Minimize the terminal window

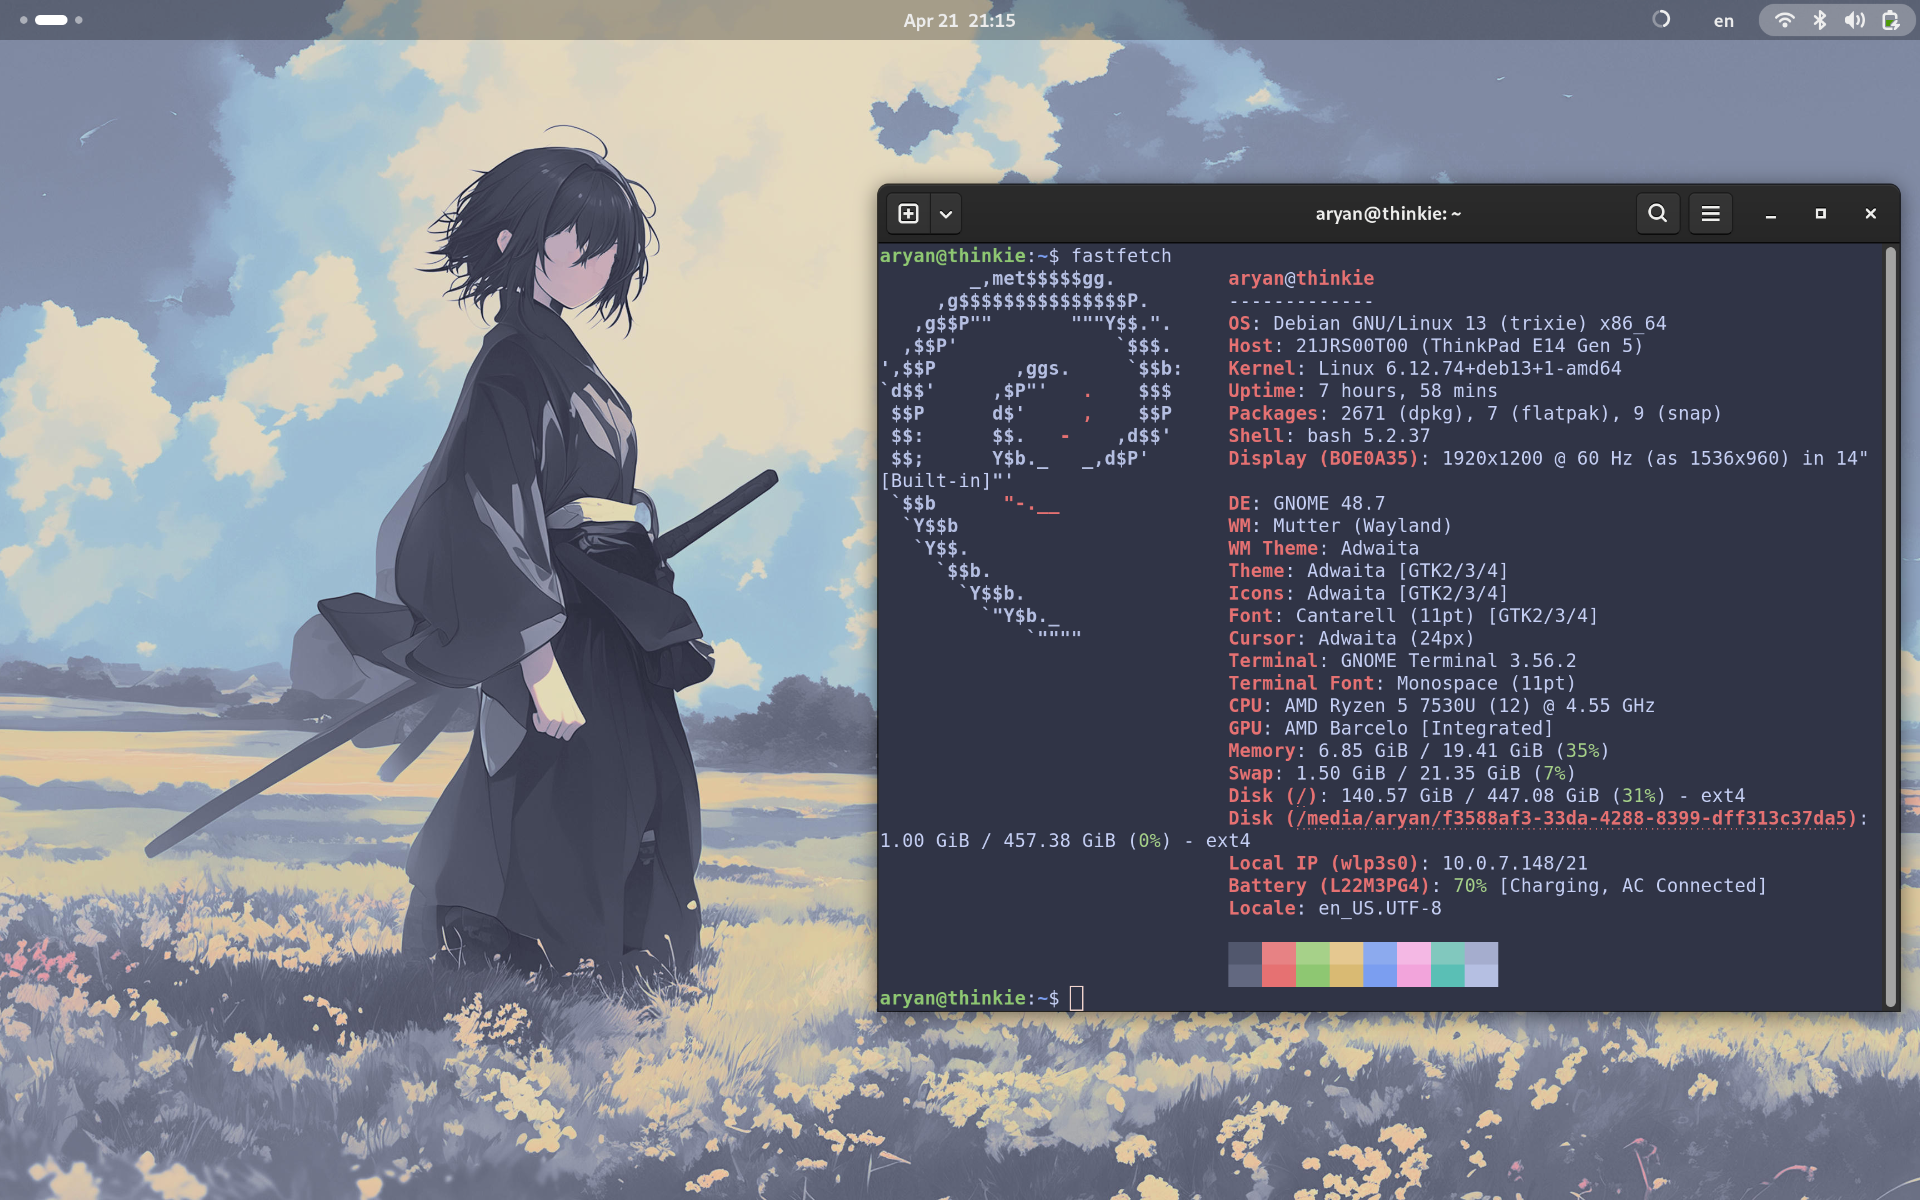[x=1771, y=214]
